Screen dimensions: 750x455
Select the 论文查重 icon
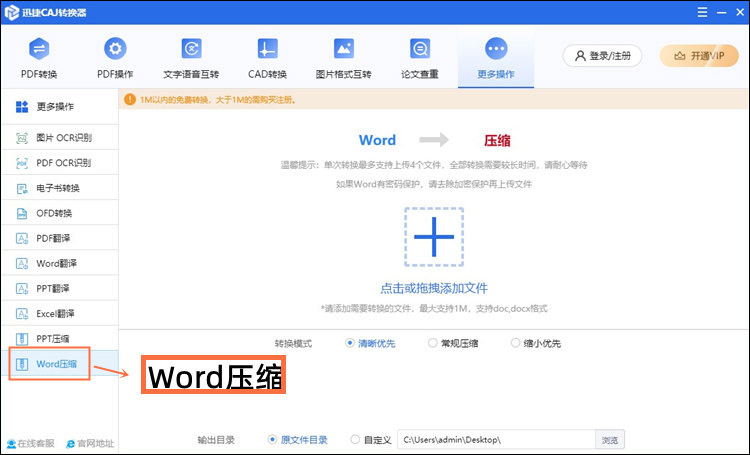pyautogui.click(x=420, y=49)
